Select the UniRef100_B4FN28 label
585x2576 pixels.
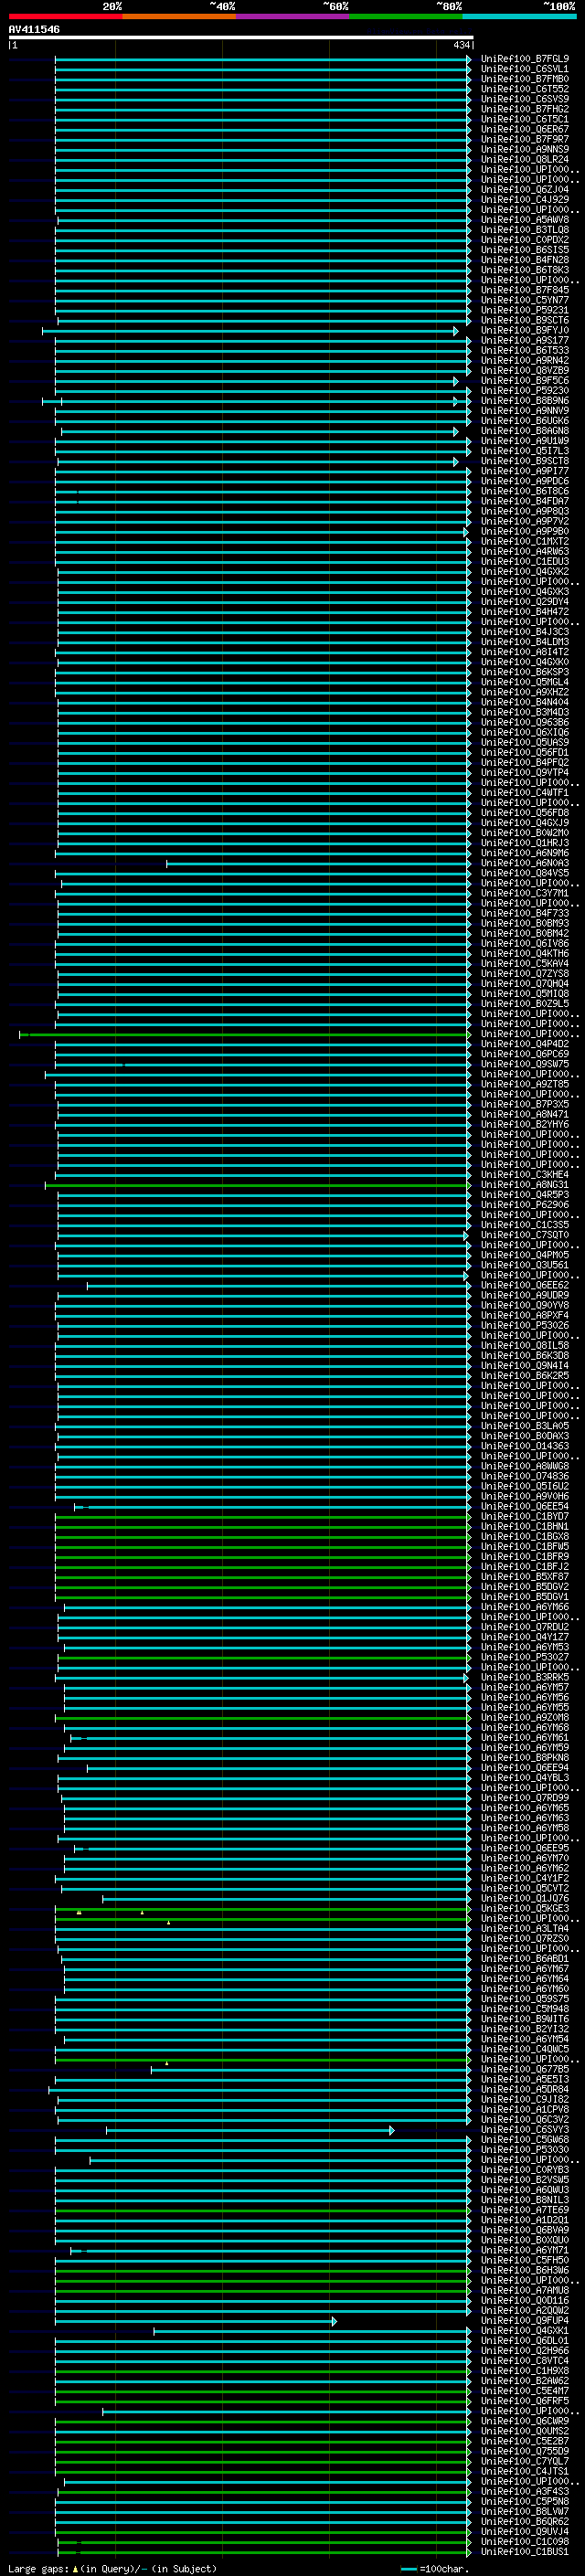coord(524,260)
